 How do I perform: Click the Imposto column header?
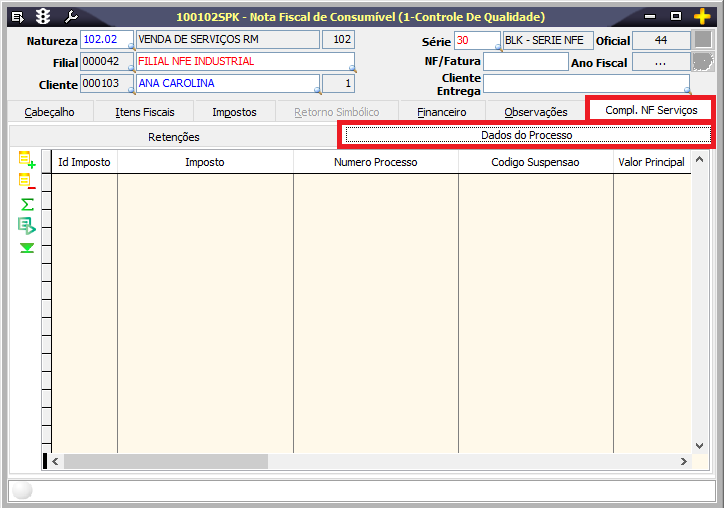205,162
